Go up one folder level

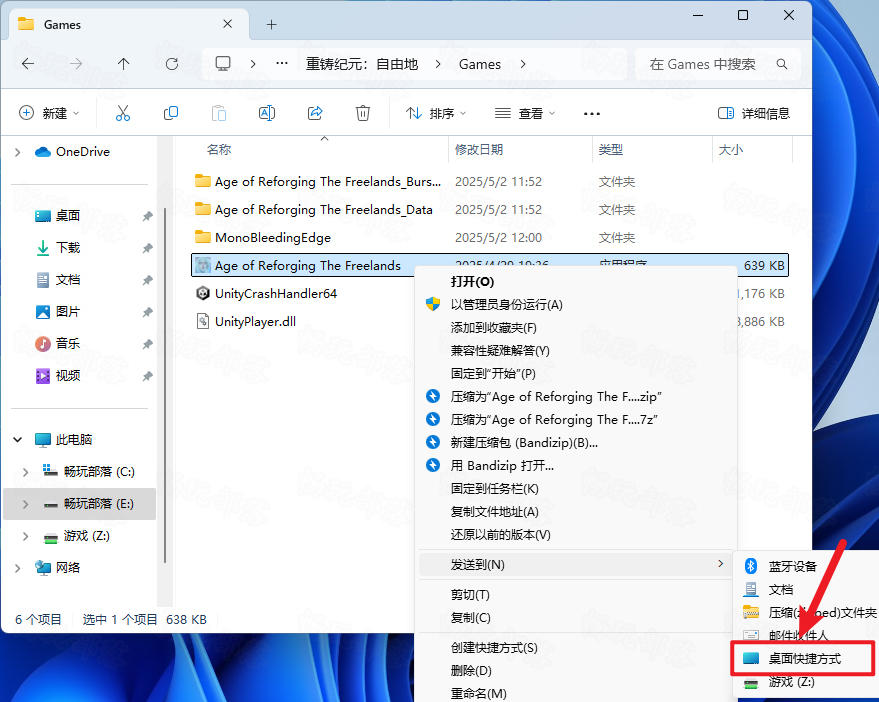click(x=123, y=64)
